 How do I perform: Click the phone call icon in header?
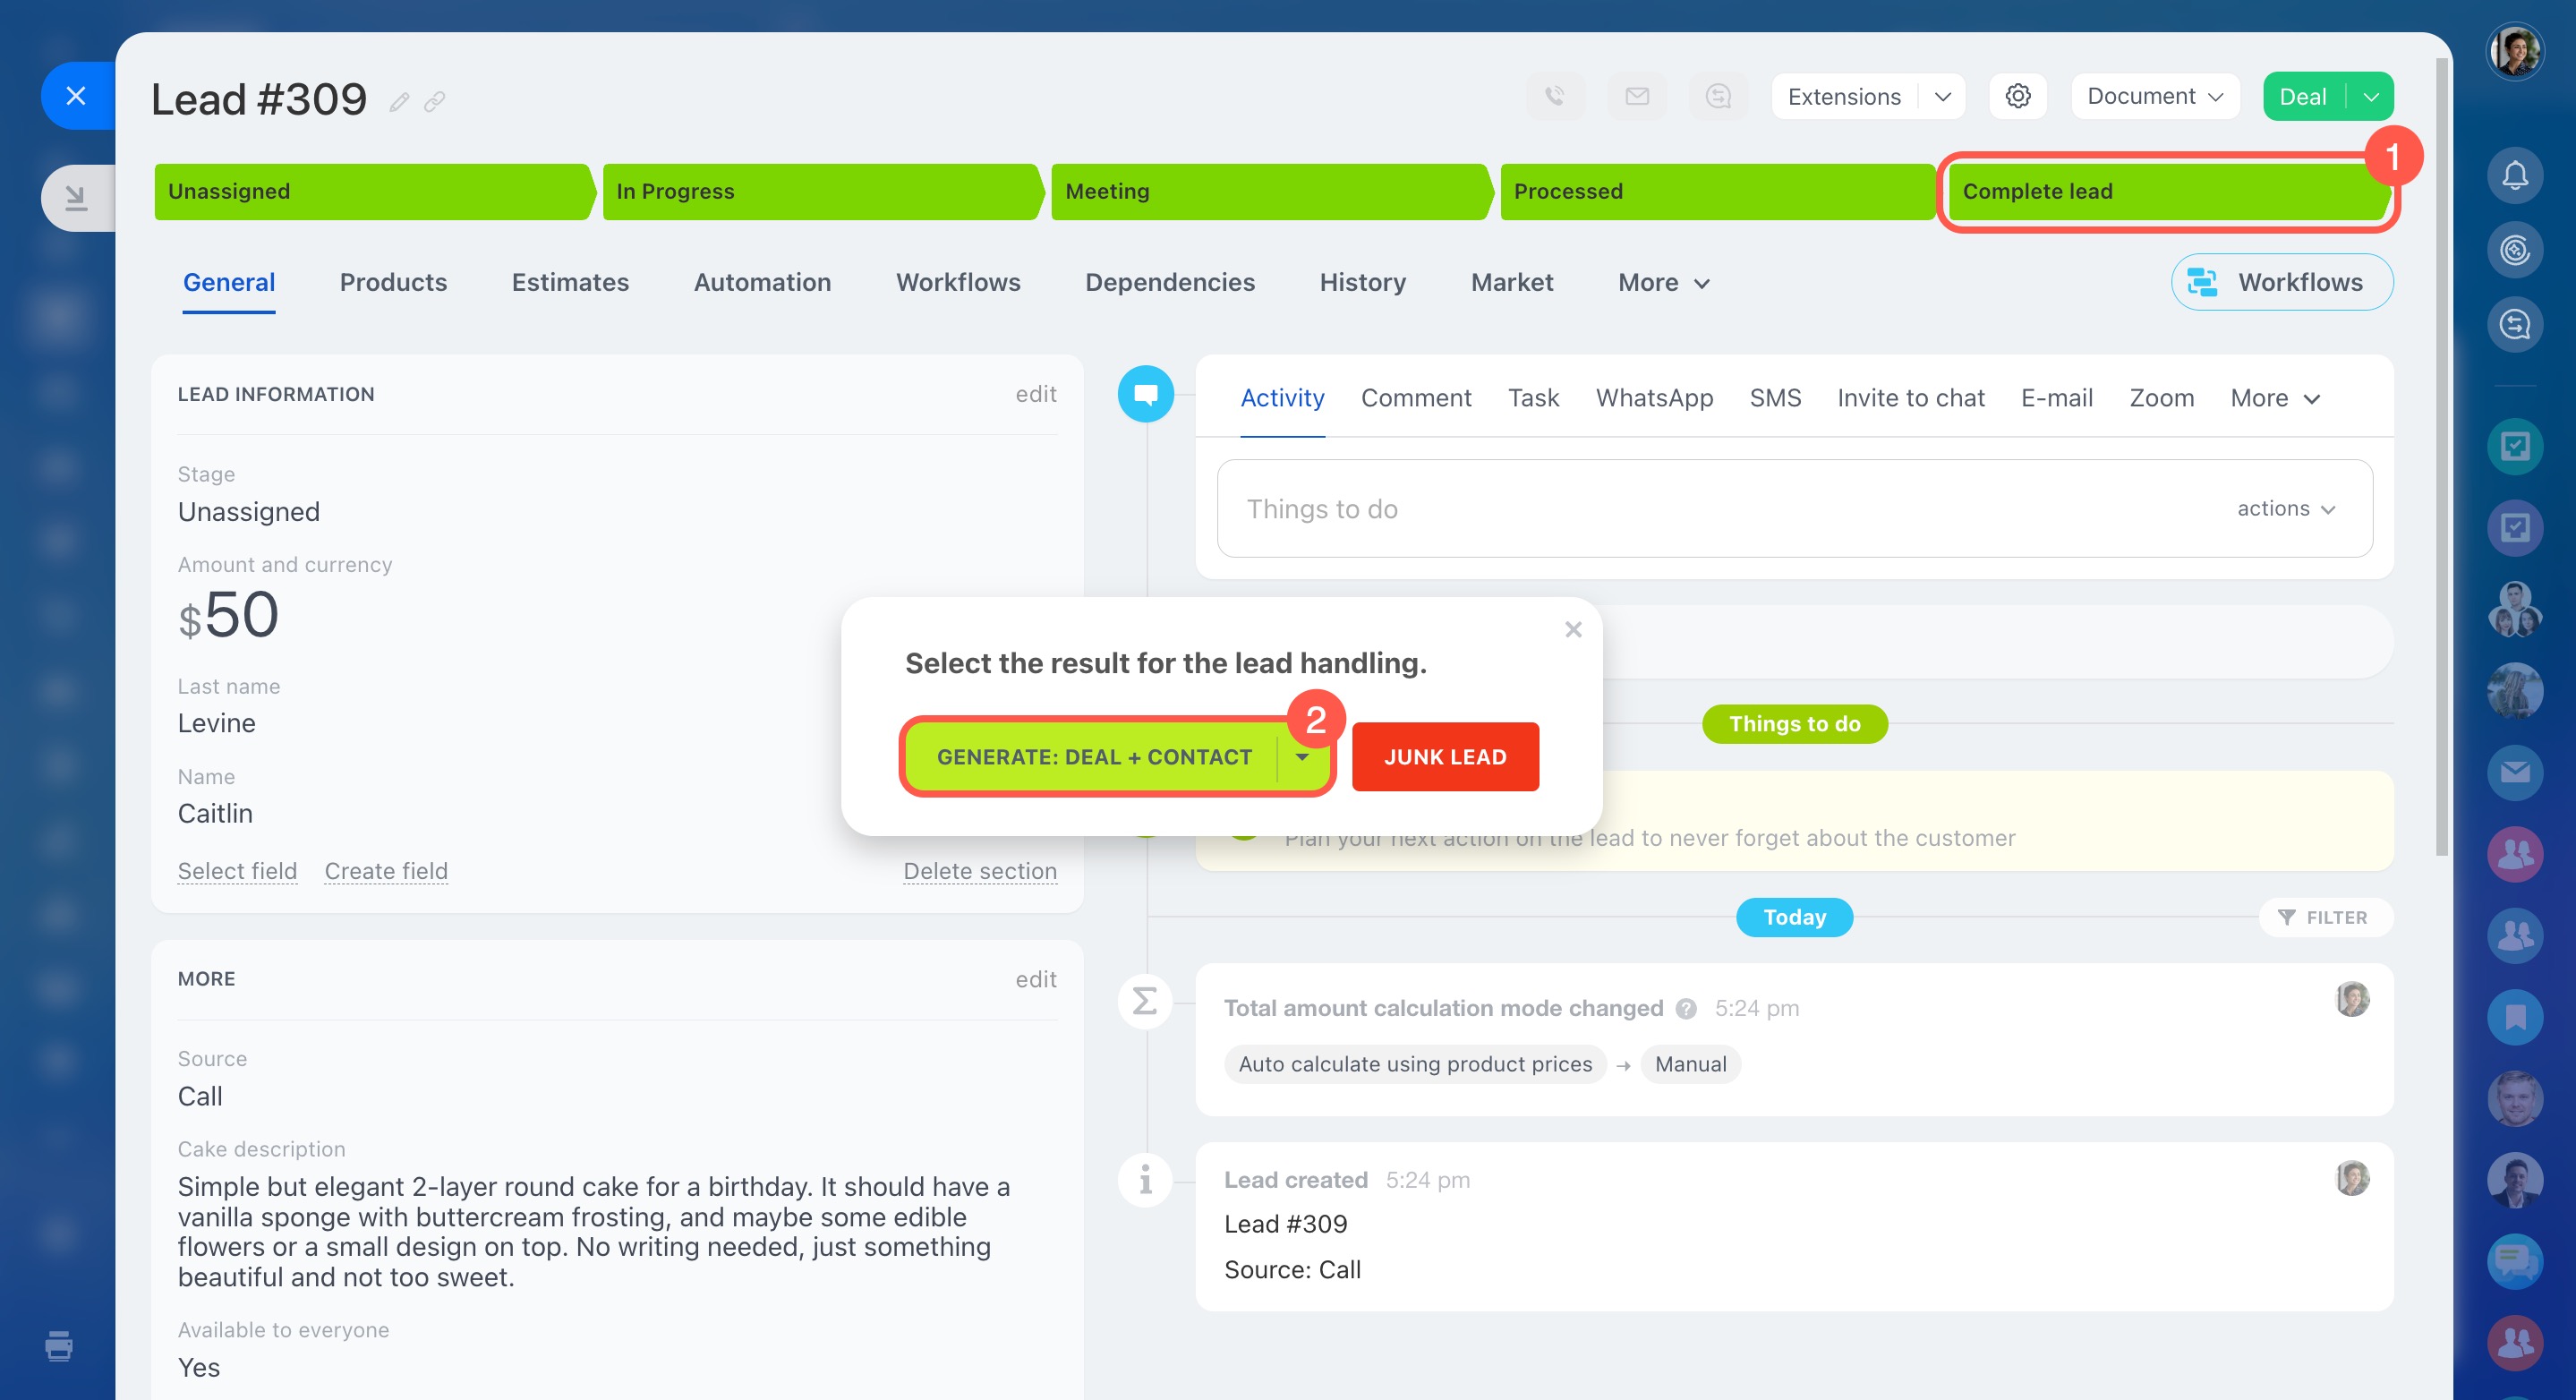pos(1554,96)
